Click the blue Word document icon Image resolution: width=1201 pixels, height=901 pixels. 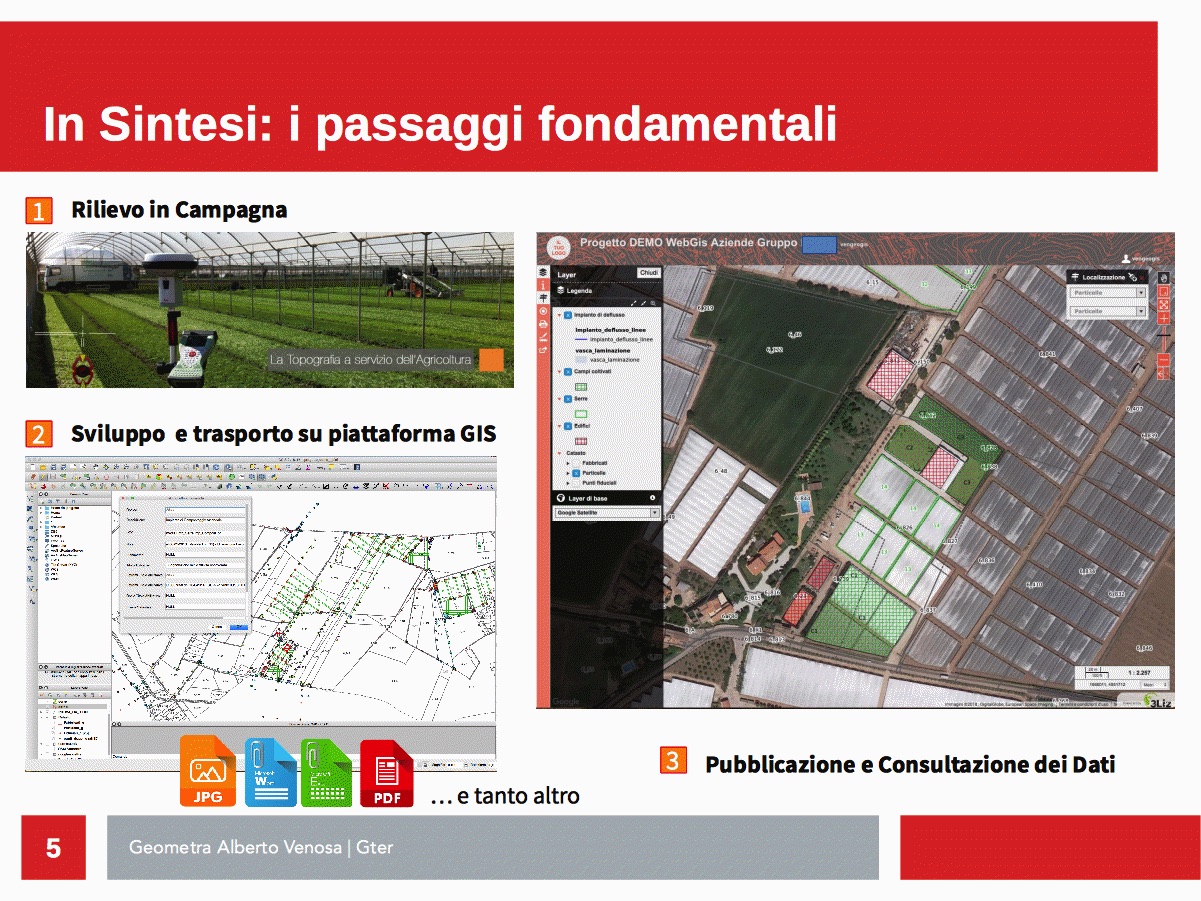(270, 772)
